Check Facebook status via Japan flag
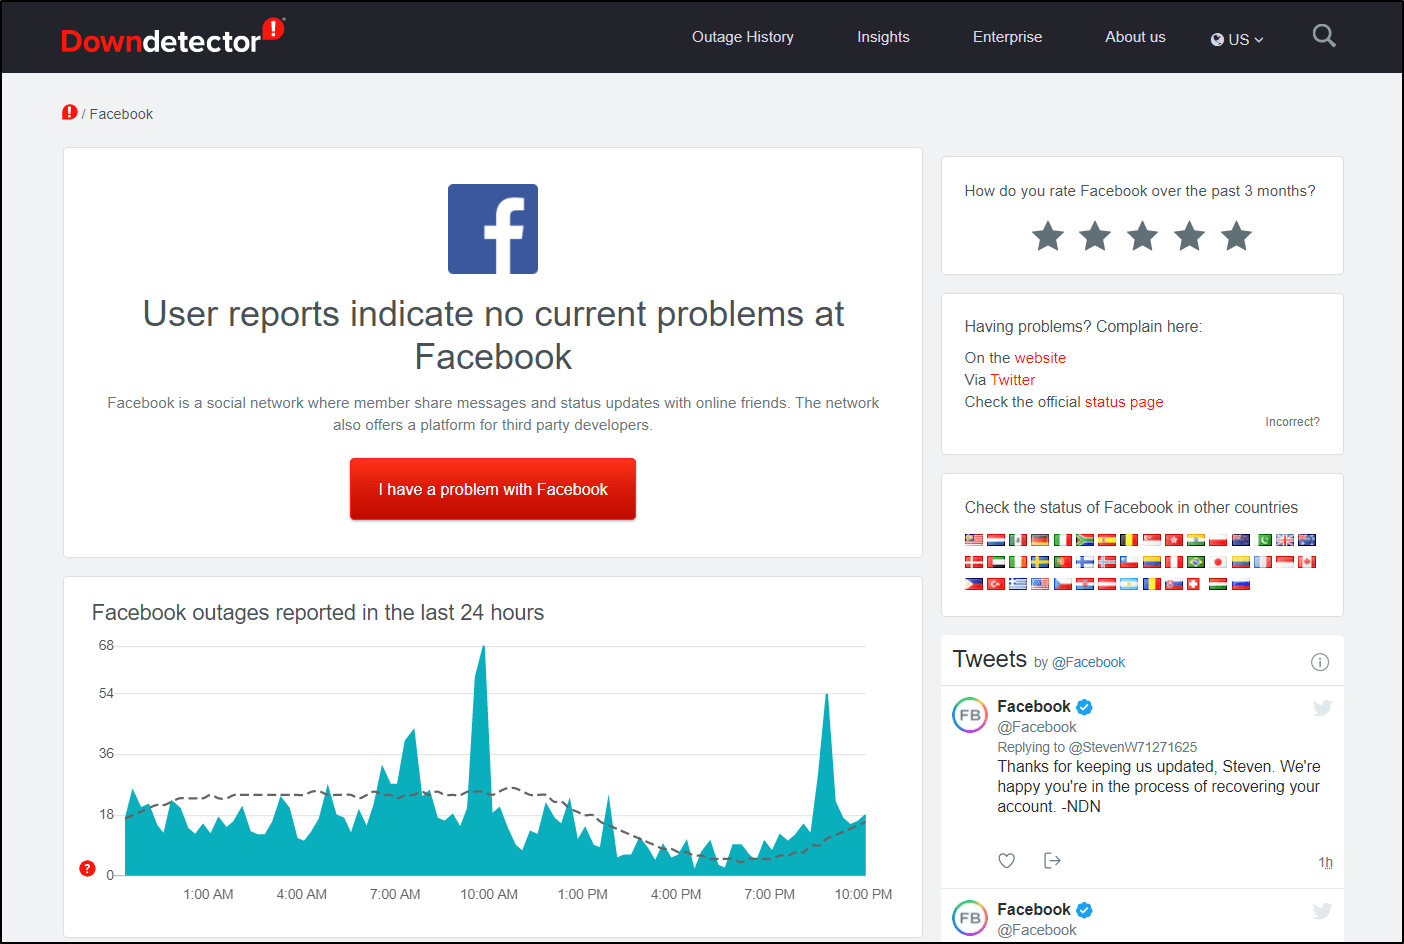This screenshot has width=1404, height=944. (x=1218, y=562)
